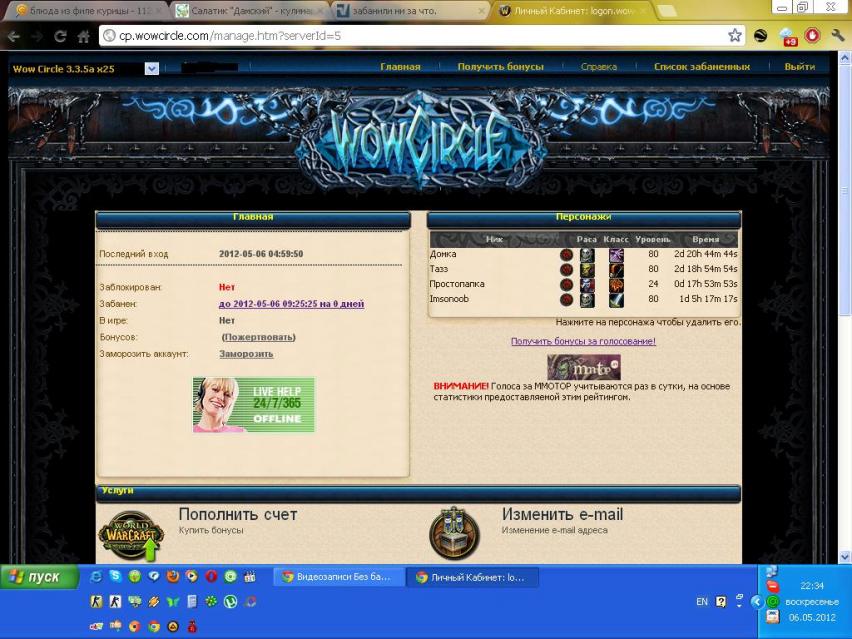Click the Live Help offline banner
Image resolution: width=852 pixels, height=639 pixels.
[x=254, y=405]
